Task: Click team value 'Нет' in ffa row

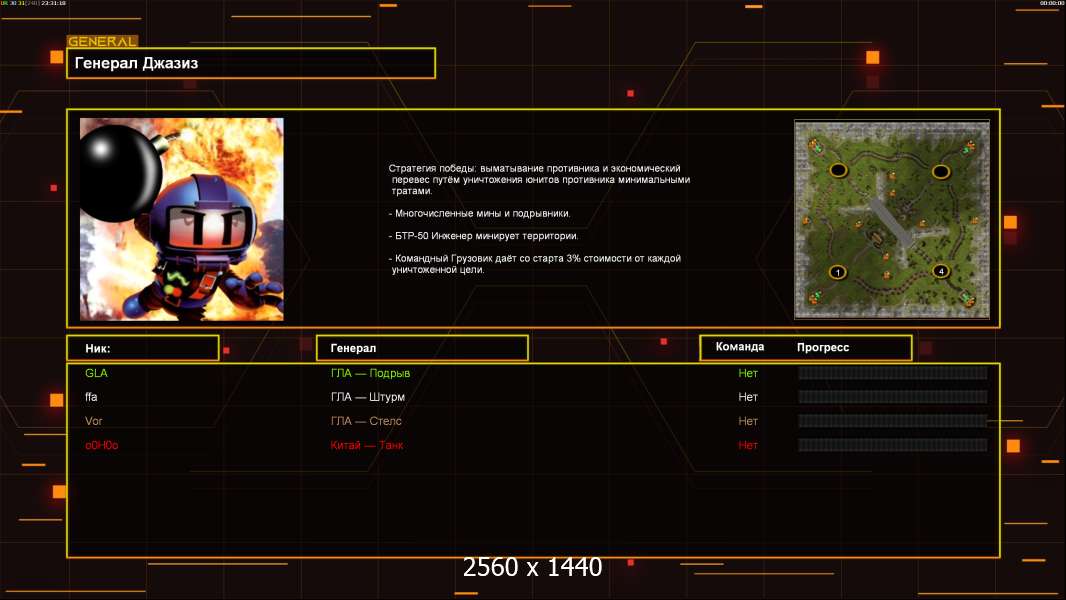Action: pyautogui.click(x=748, y=397)
